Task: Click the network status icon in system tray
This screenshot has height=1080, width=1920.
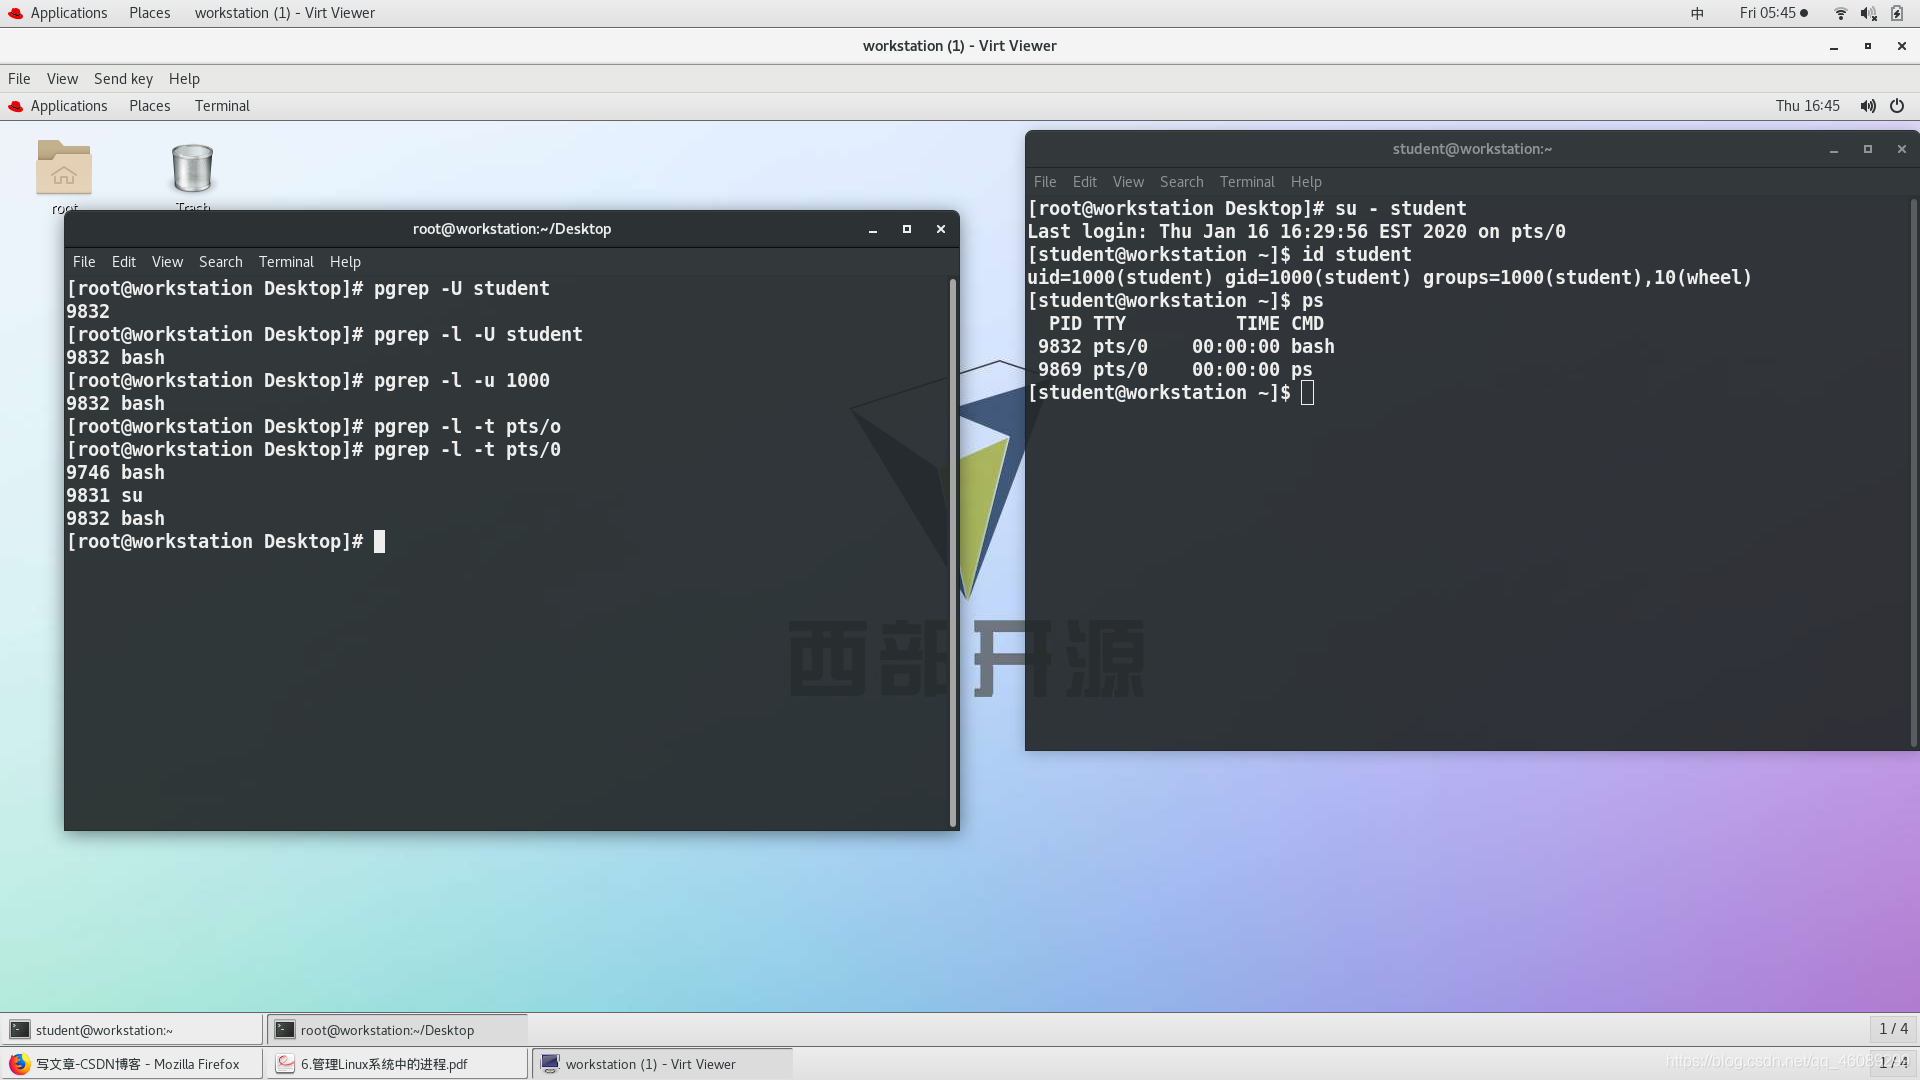Action: point(1838,13)
